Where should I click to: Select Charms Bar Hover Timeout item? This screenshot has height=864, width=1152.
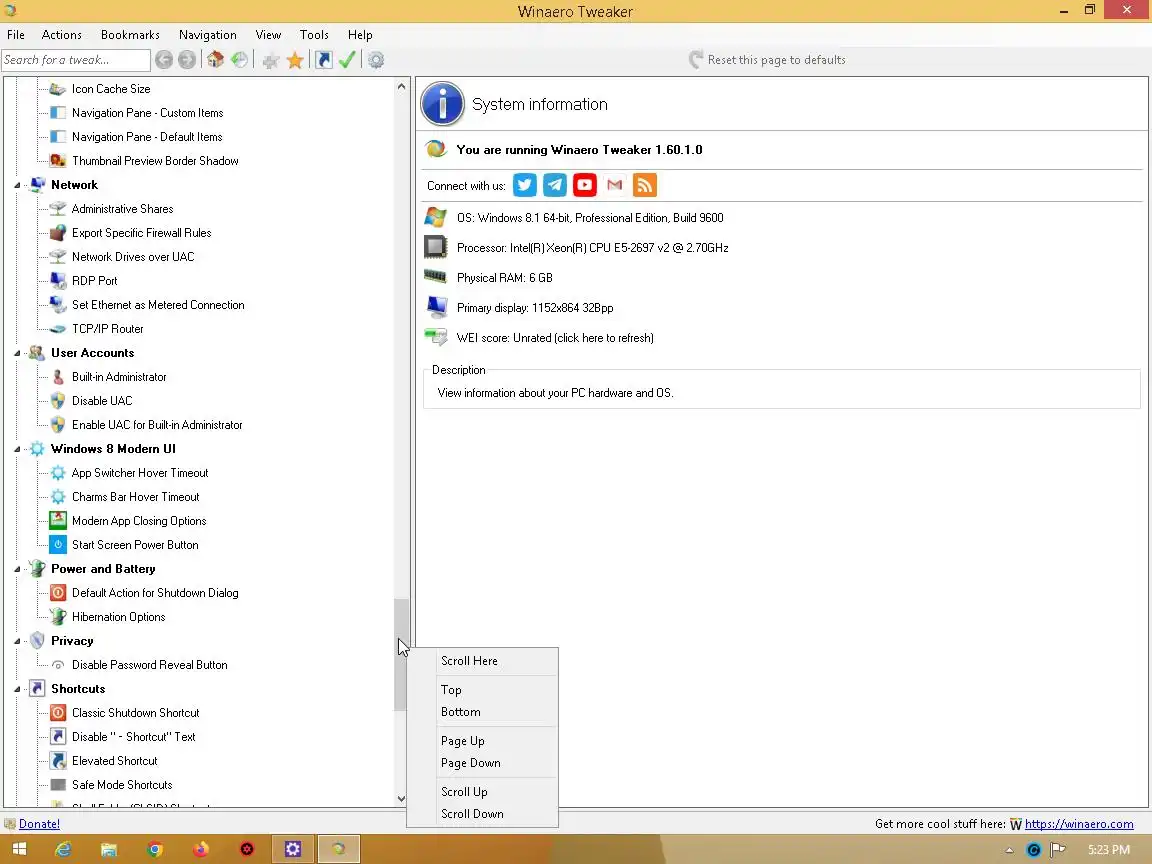135,497
